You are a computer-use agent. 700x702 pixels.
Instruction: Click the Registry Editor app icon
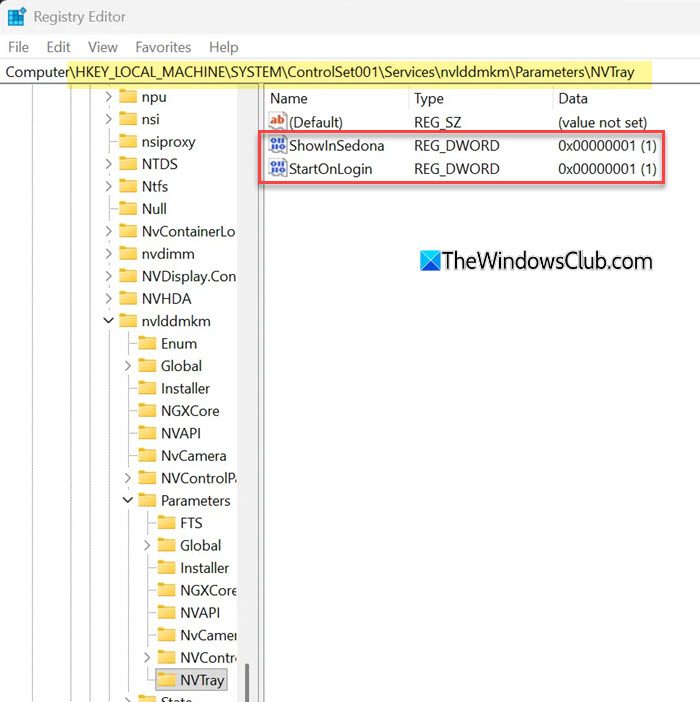17,17
